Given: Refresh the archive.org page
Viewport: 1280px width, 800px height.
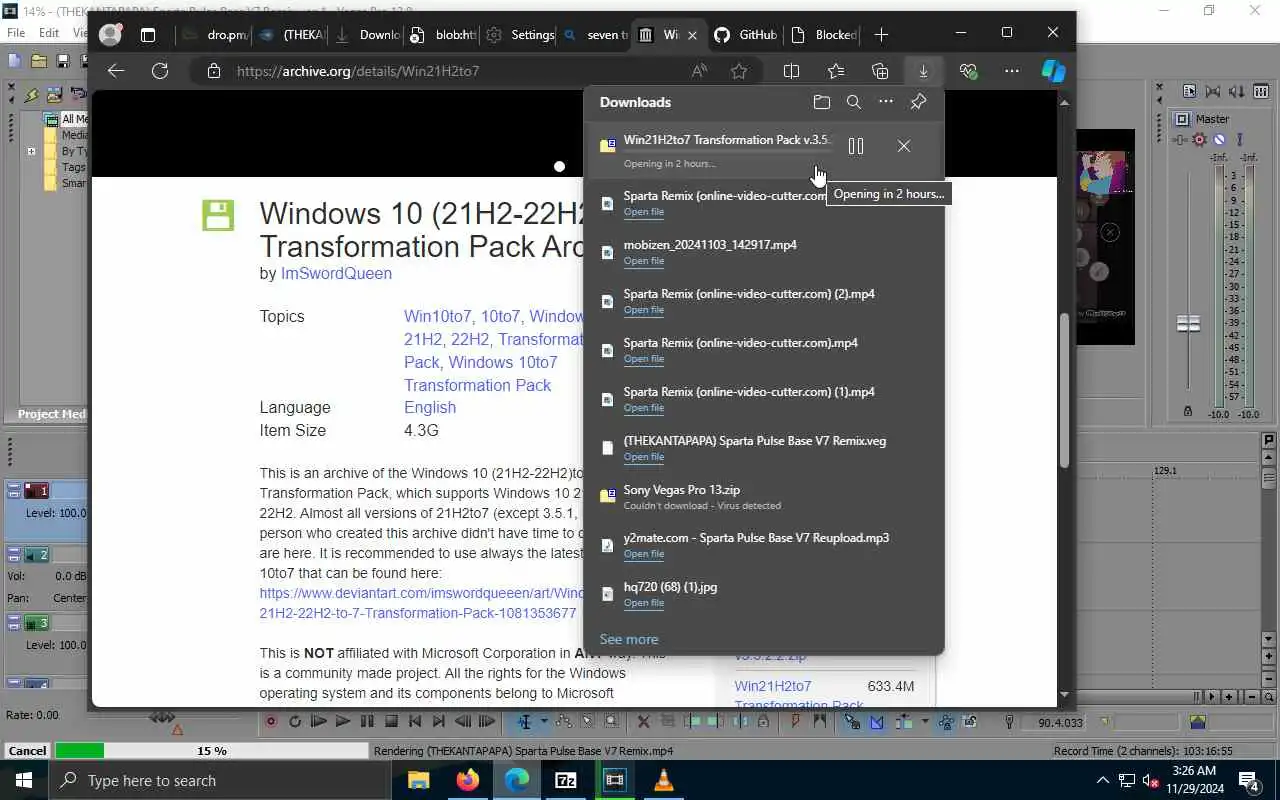Looking at the screenshot, I should (x=160, y=71).
